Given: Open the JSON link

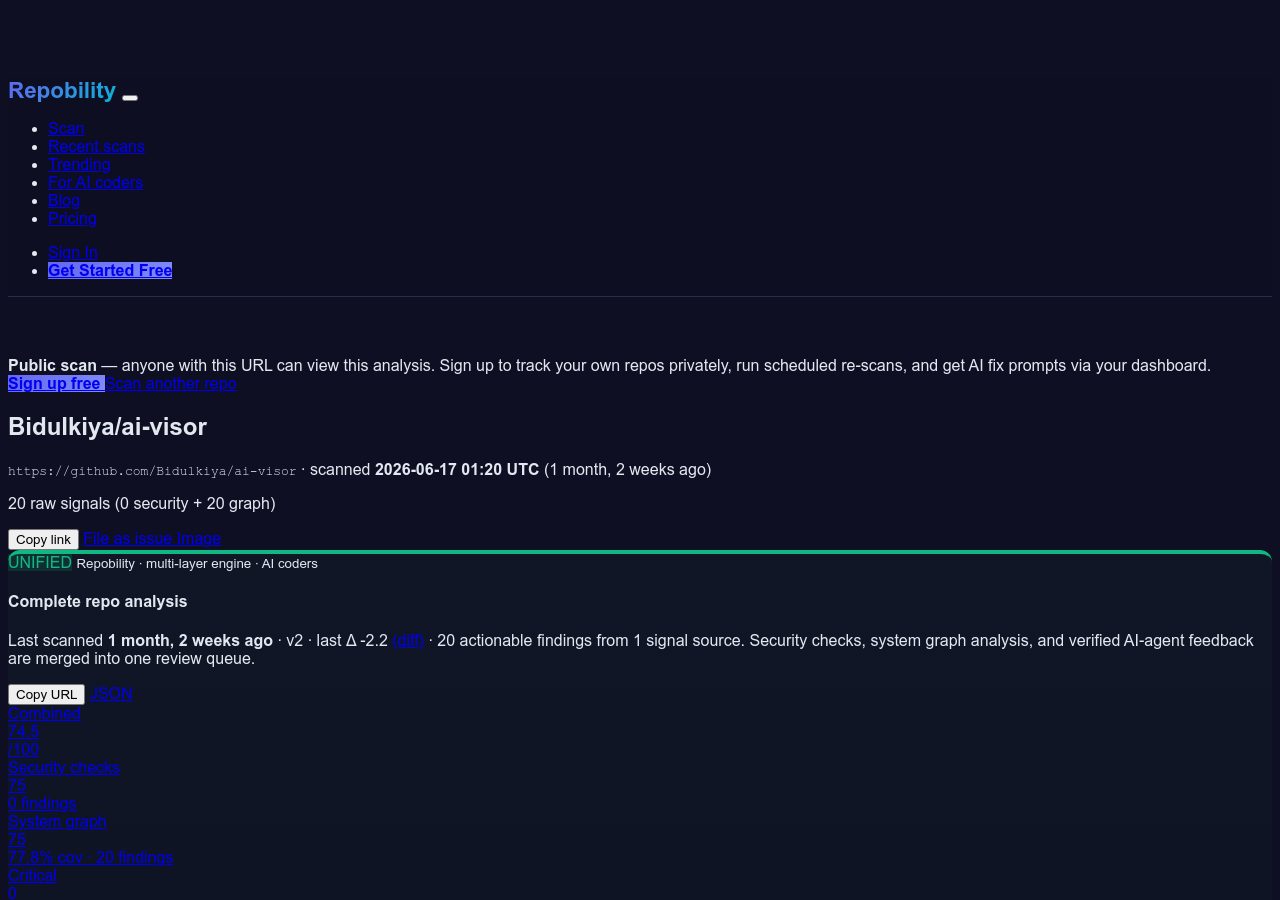Looking at the screenshot, I should coord(111,693).
